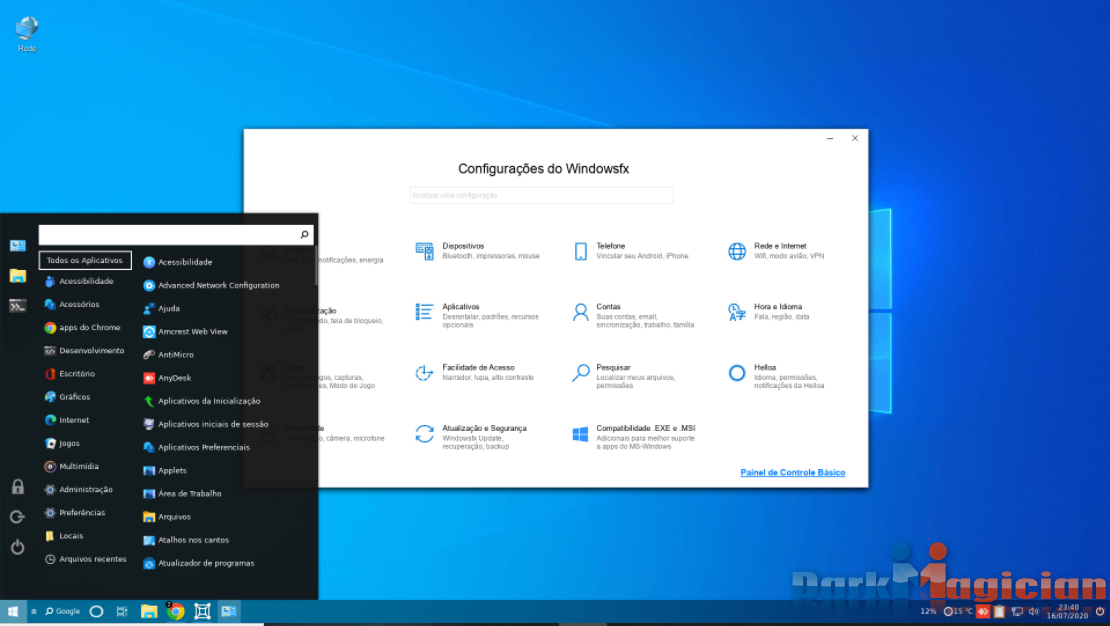Open the settings favorite in menu sidebar
This screenshot has height=626, width=1110.
(x=18, y=246)
